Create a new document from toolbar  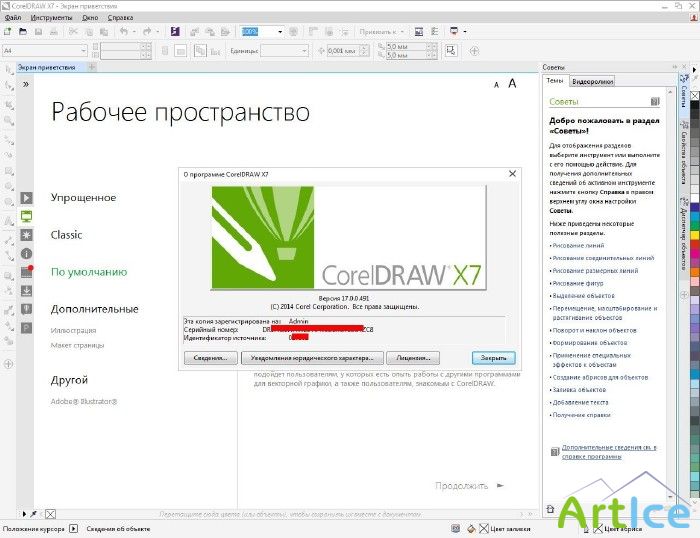[x=8, y=32]
